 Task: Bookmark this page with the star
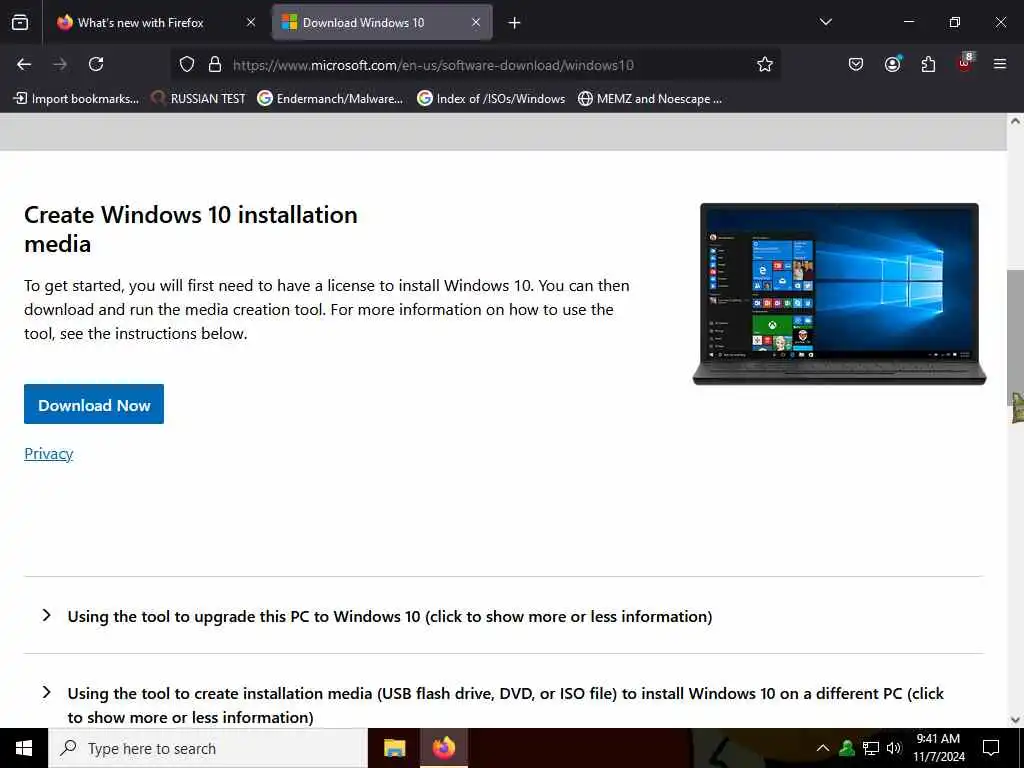pyautogui.click(x=765, y=64)
